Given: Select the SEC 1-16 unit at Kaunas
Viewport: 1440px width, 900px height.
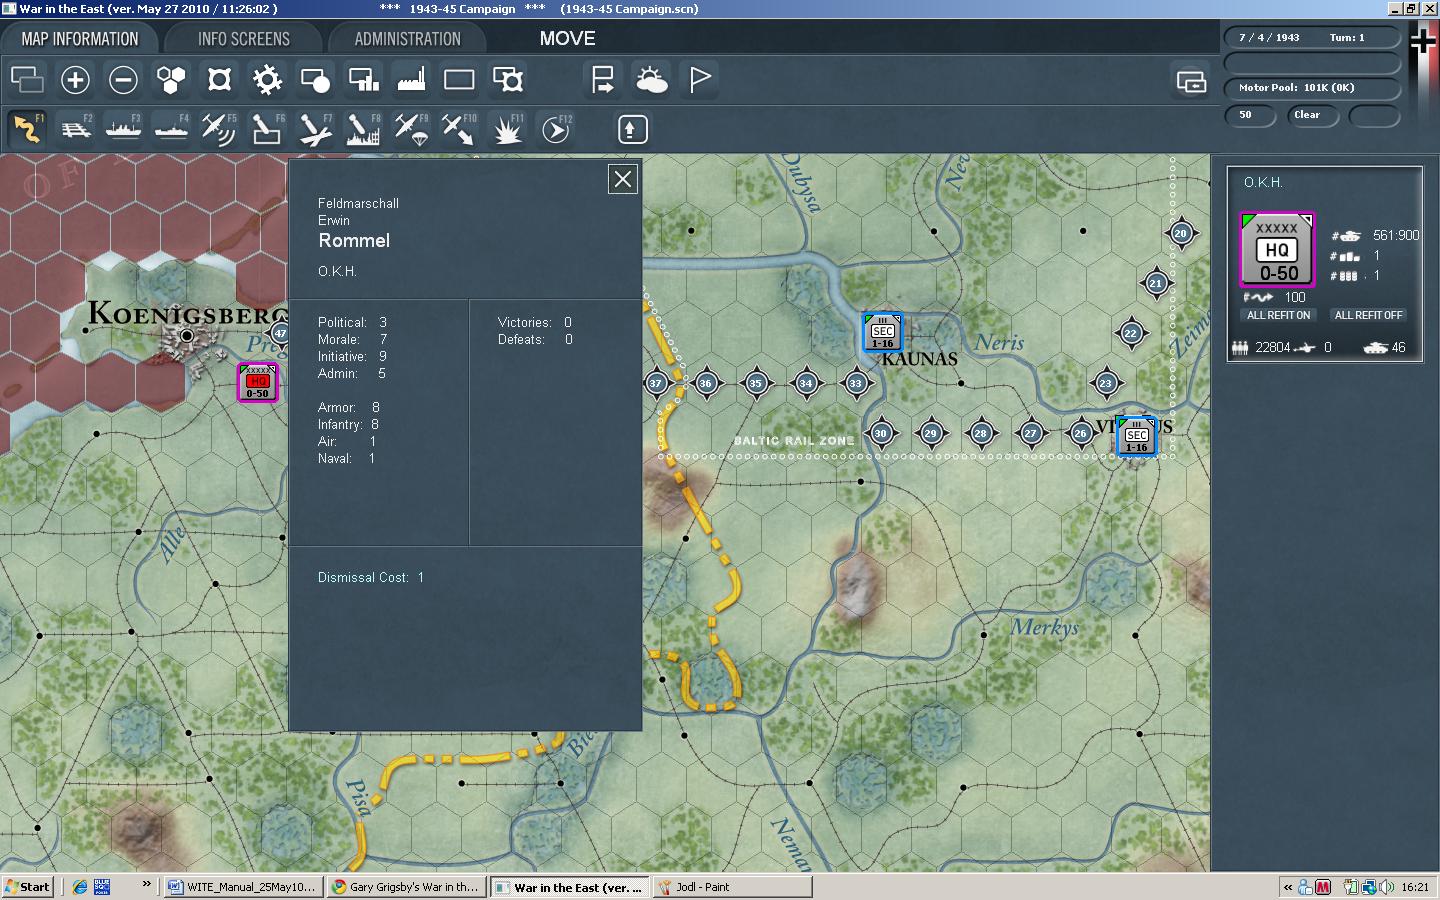Looking at the screenshot, I should point(883,332).
